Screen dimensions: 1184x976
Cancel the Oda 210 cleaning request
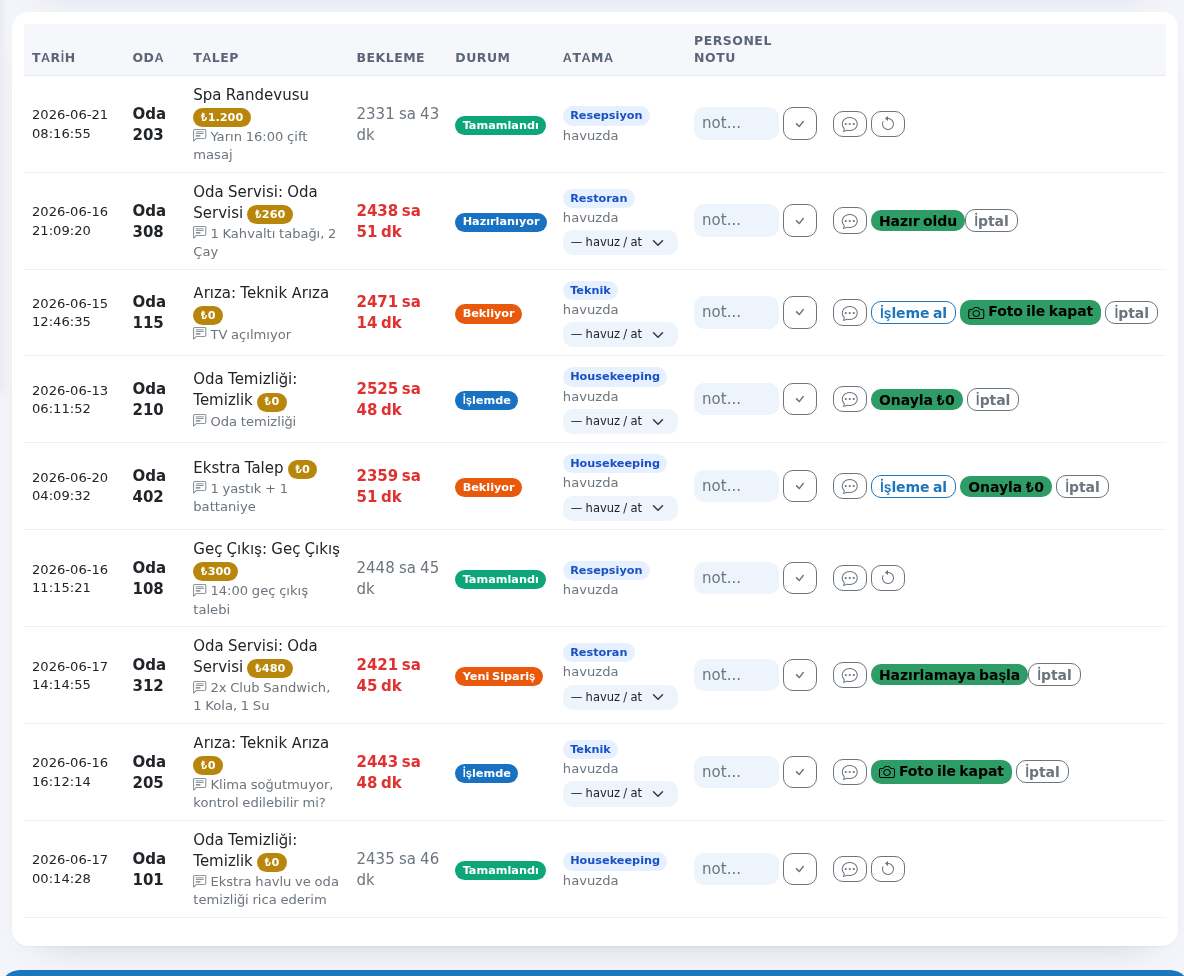pos(993,399)
